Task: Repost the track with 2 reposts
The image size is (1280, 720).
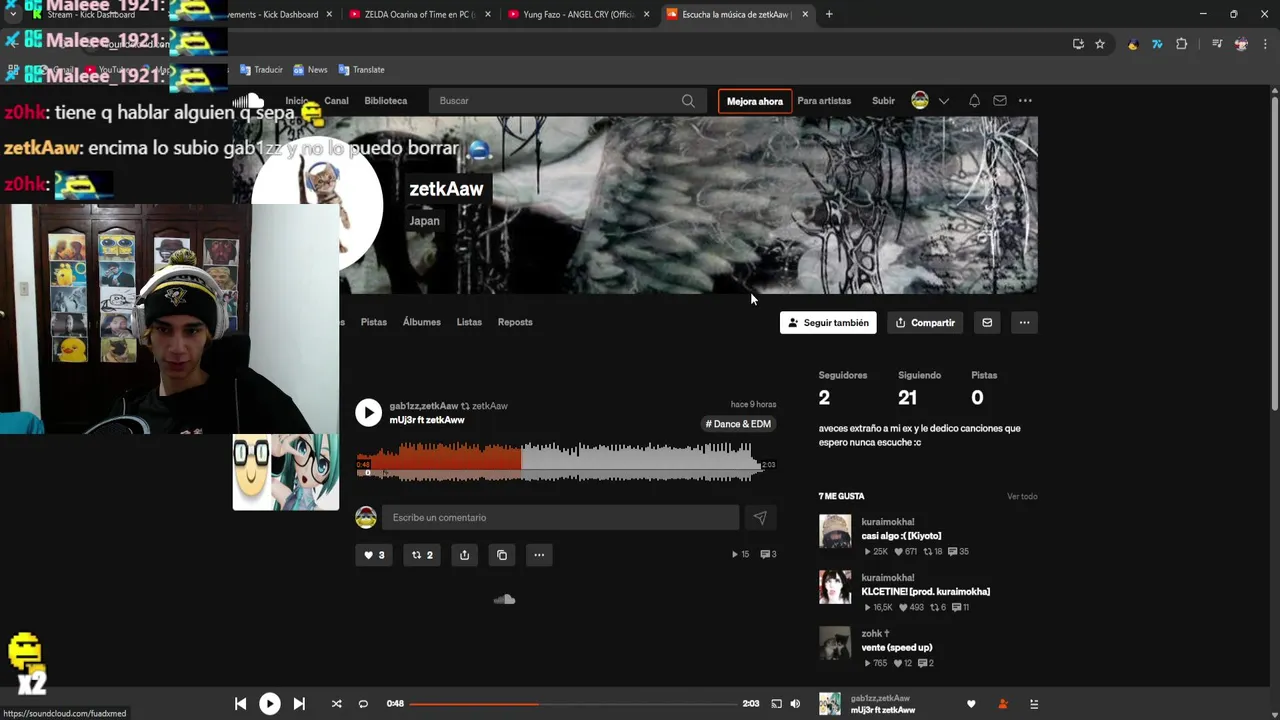Action: (423, 555)
